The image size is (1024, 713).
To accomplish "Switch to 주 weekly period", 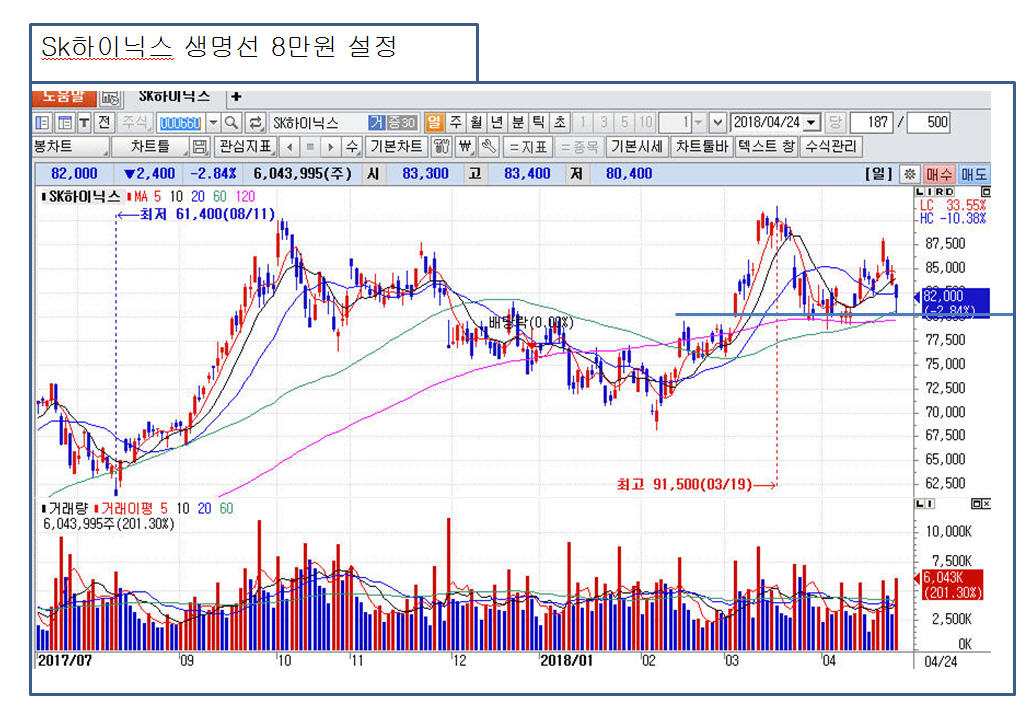I will coord(455,122).
